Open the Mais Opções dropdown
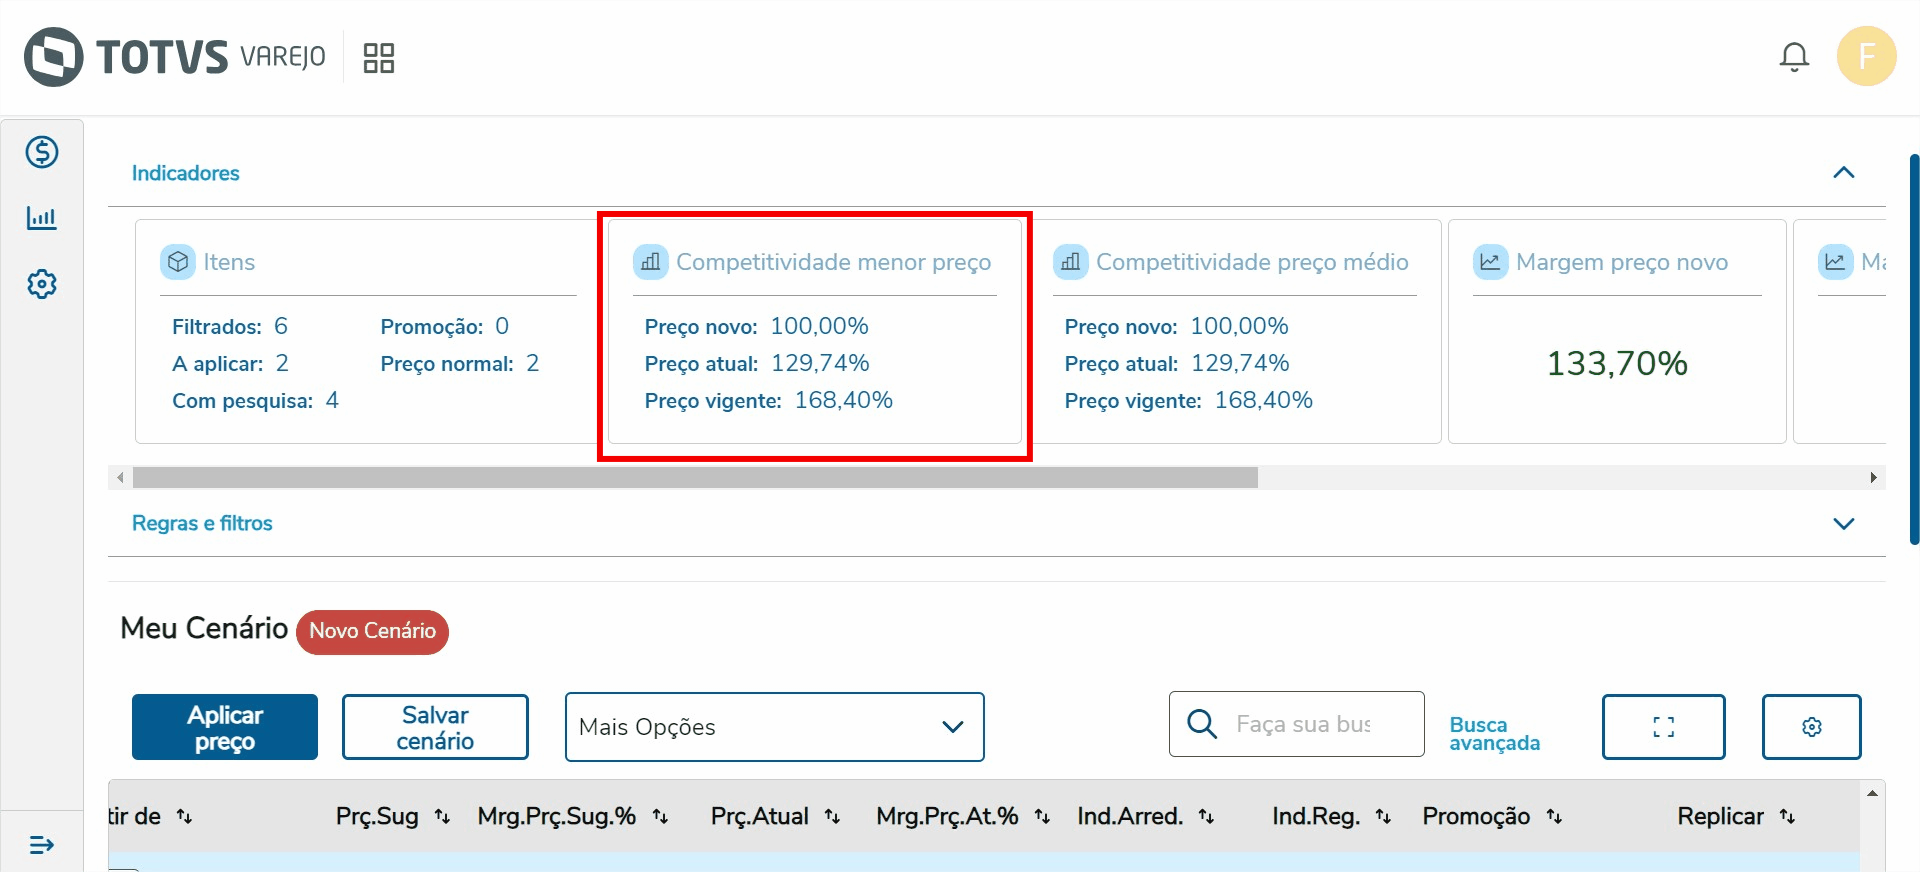Image resolution: width=1920 pixels, height=872 pixels. click(774, 727)
